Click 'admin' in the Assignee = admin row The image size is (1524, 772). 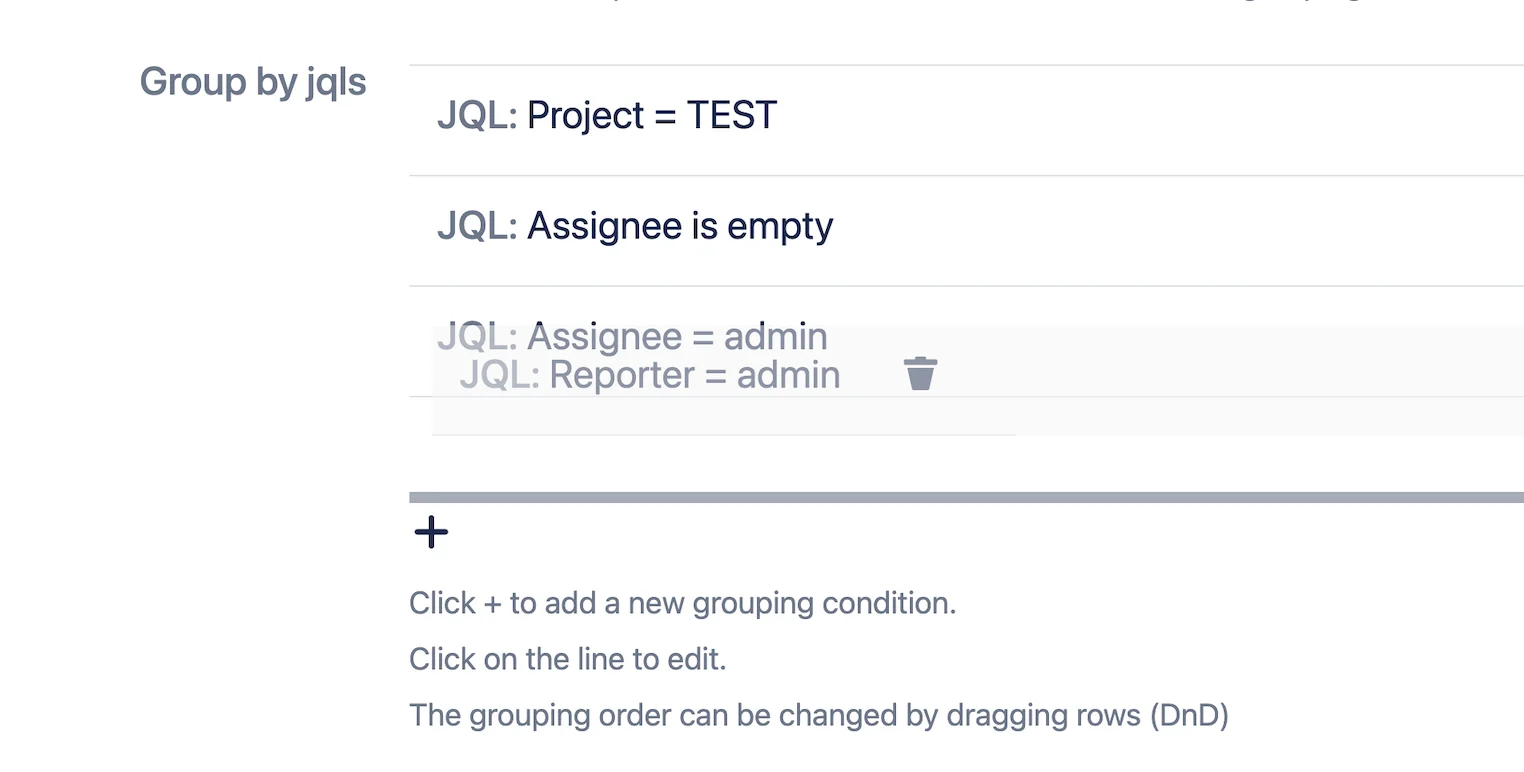pos(775,337)
